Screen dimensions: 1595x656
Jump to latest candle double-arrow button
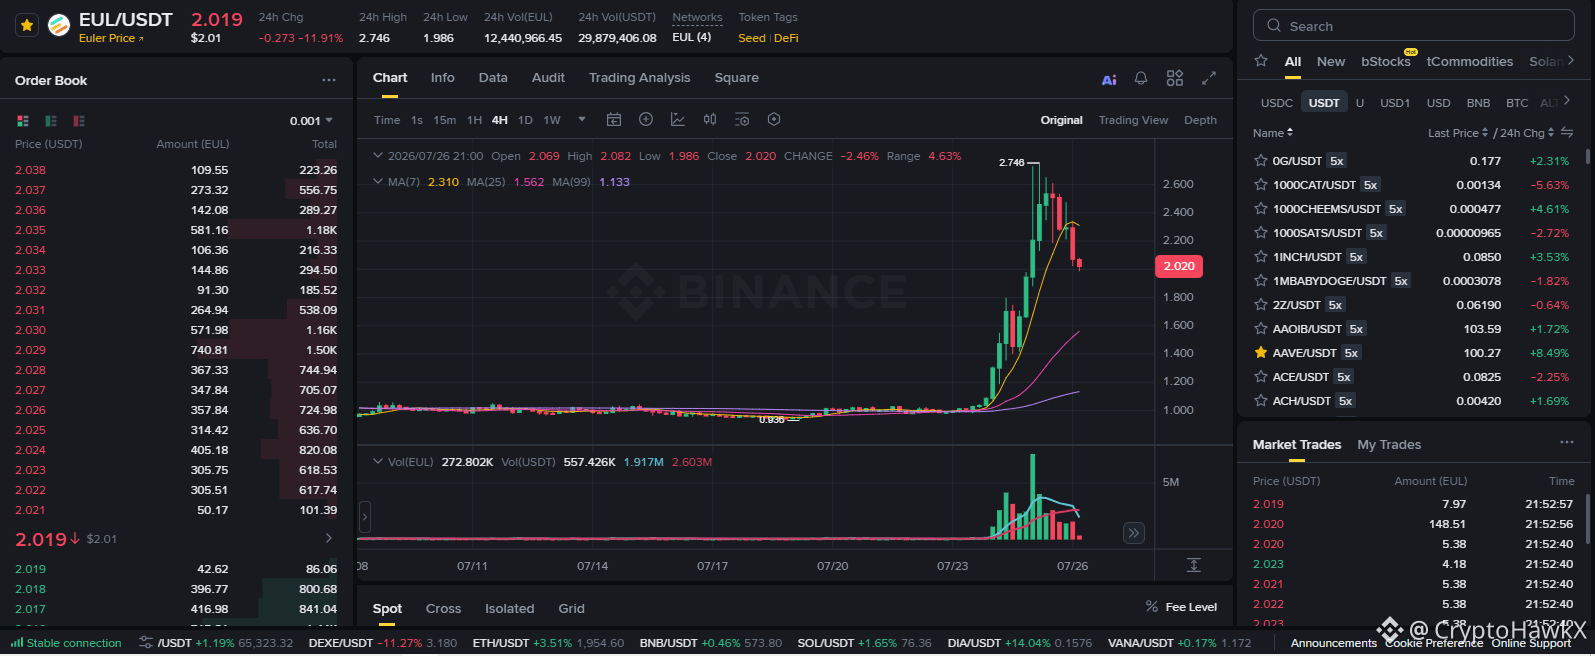tap(1133, 533)
